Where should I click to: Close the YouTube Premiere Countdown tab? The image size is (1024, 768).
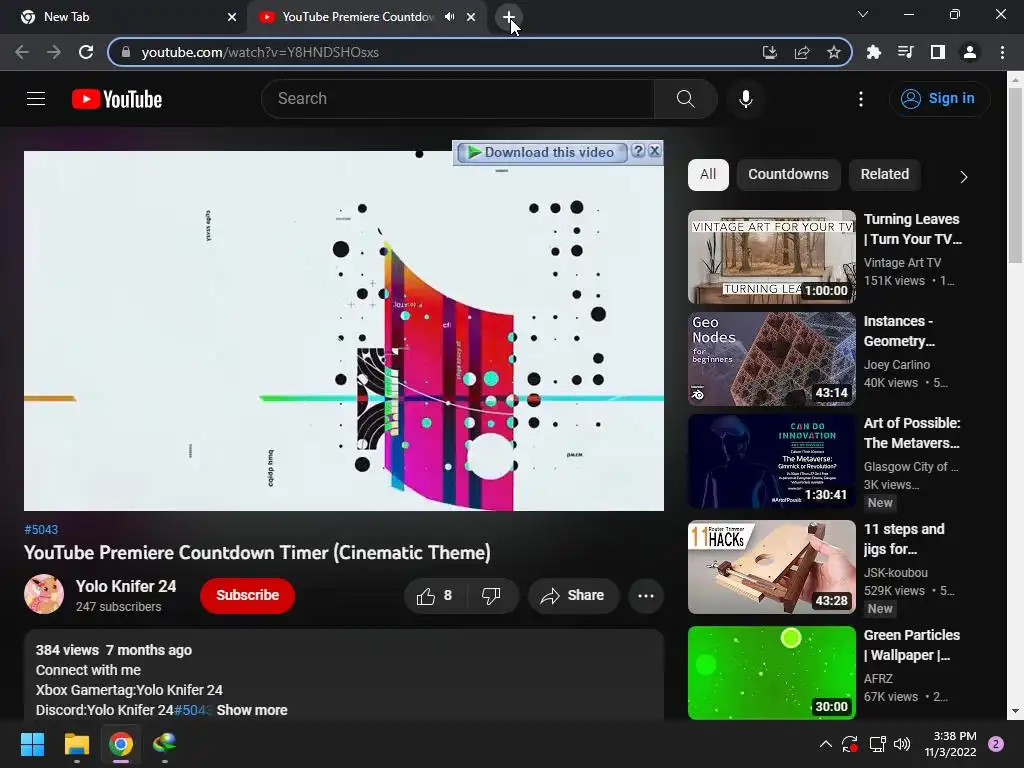pyautogui.click(x=471, y=17)
